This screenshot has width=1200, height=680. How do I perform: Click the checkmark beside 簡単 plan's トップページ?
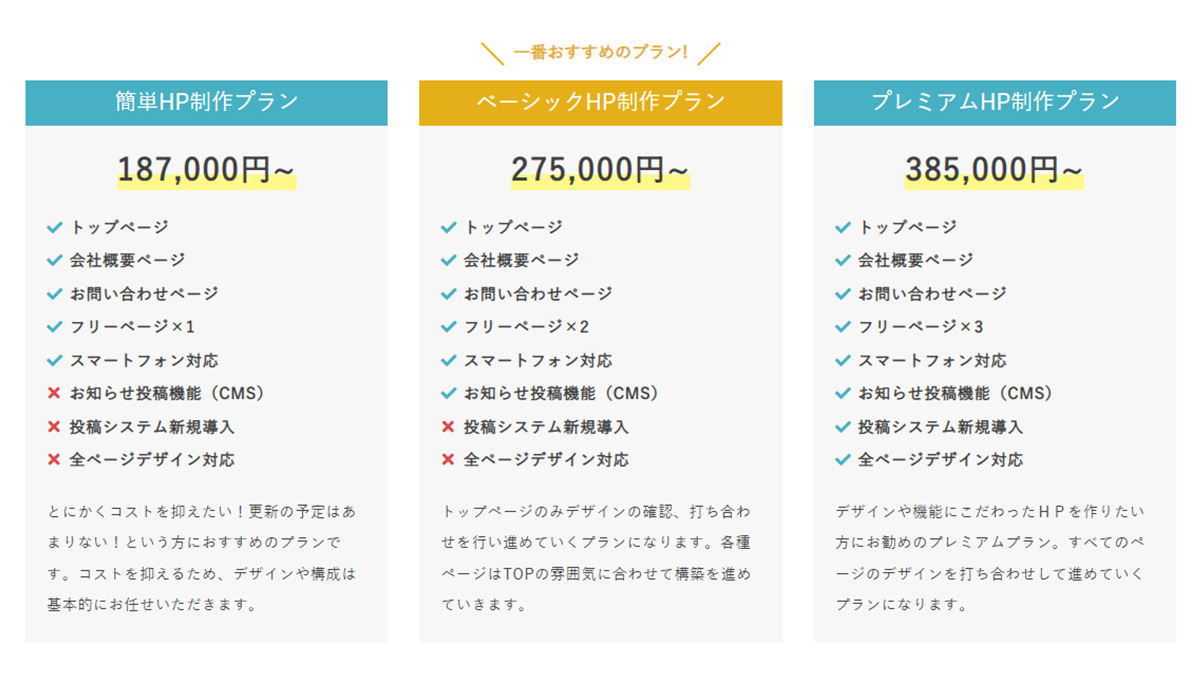click(54, 227)
